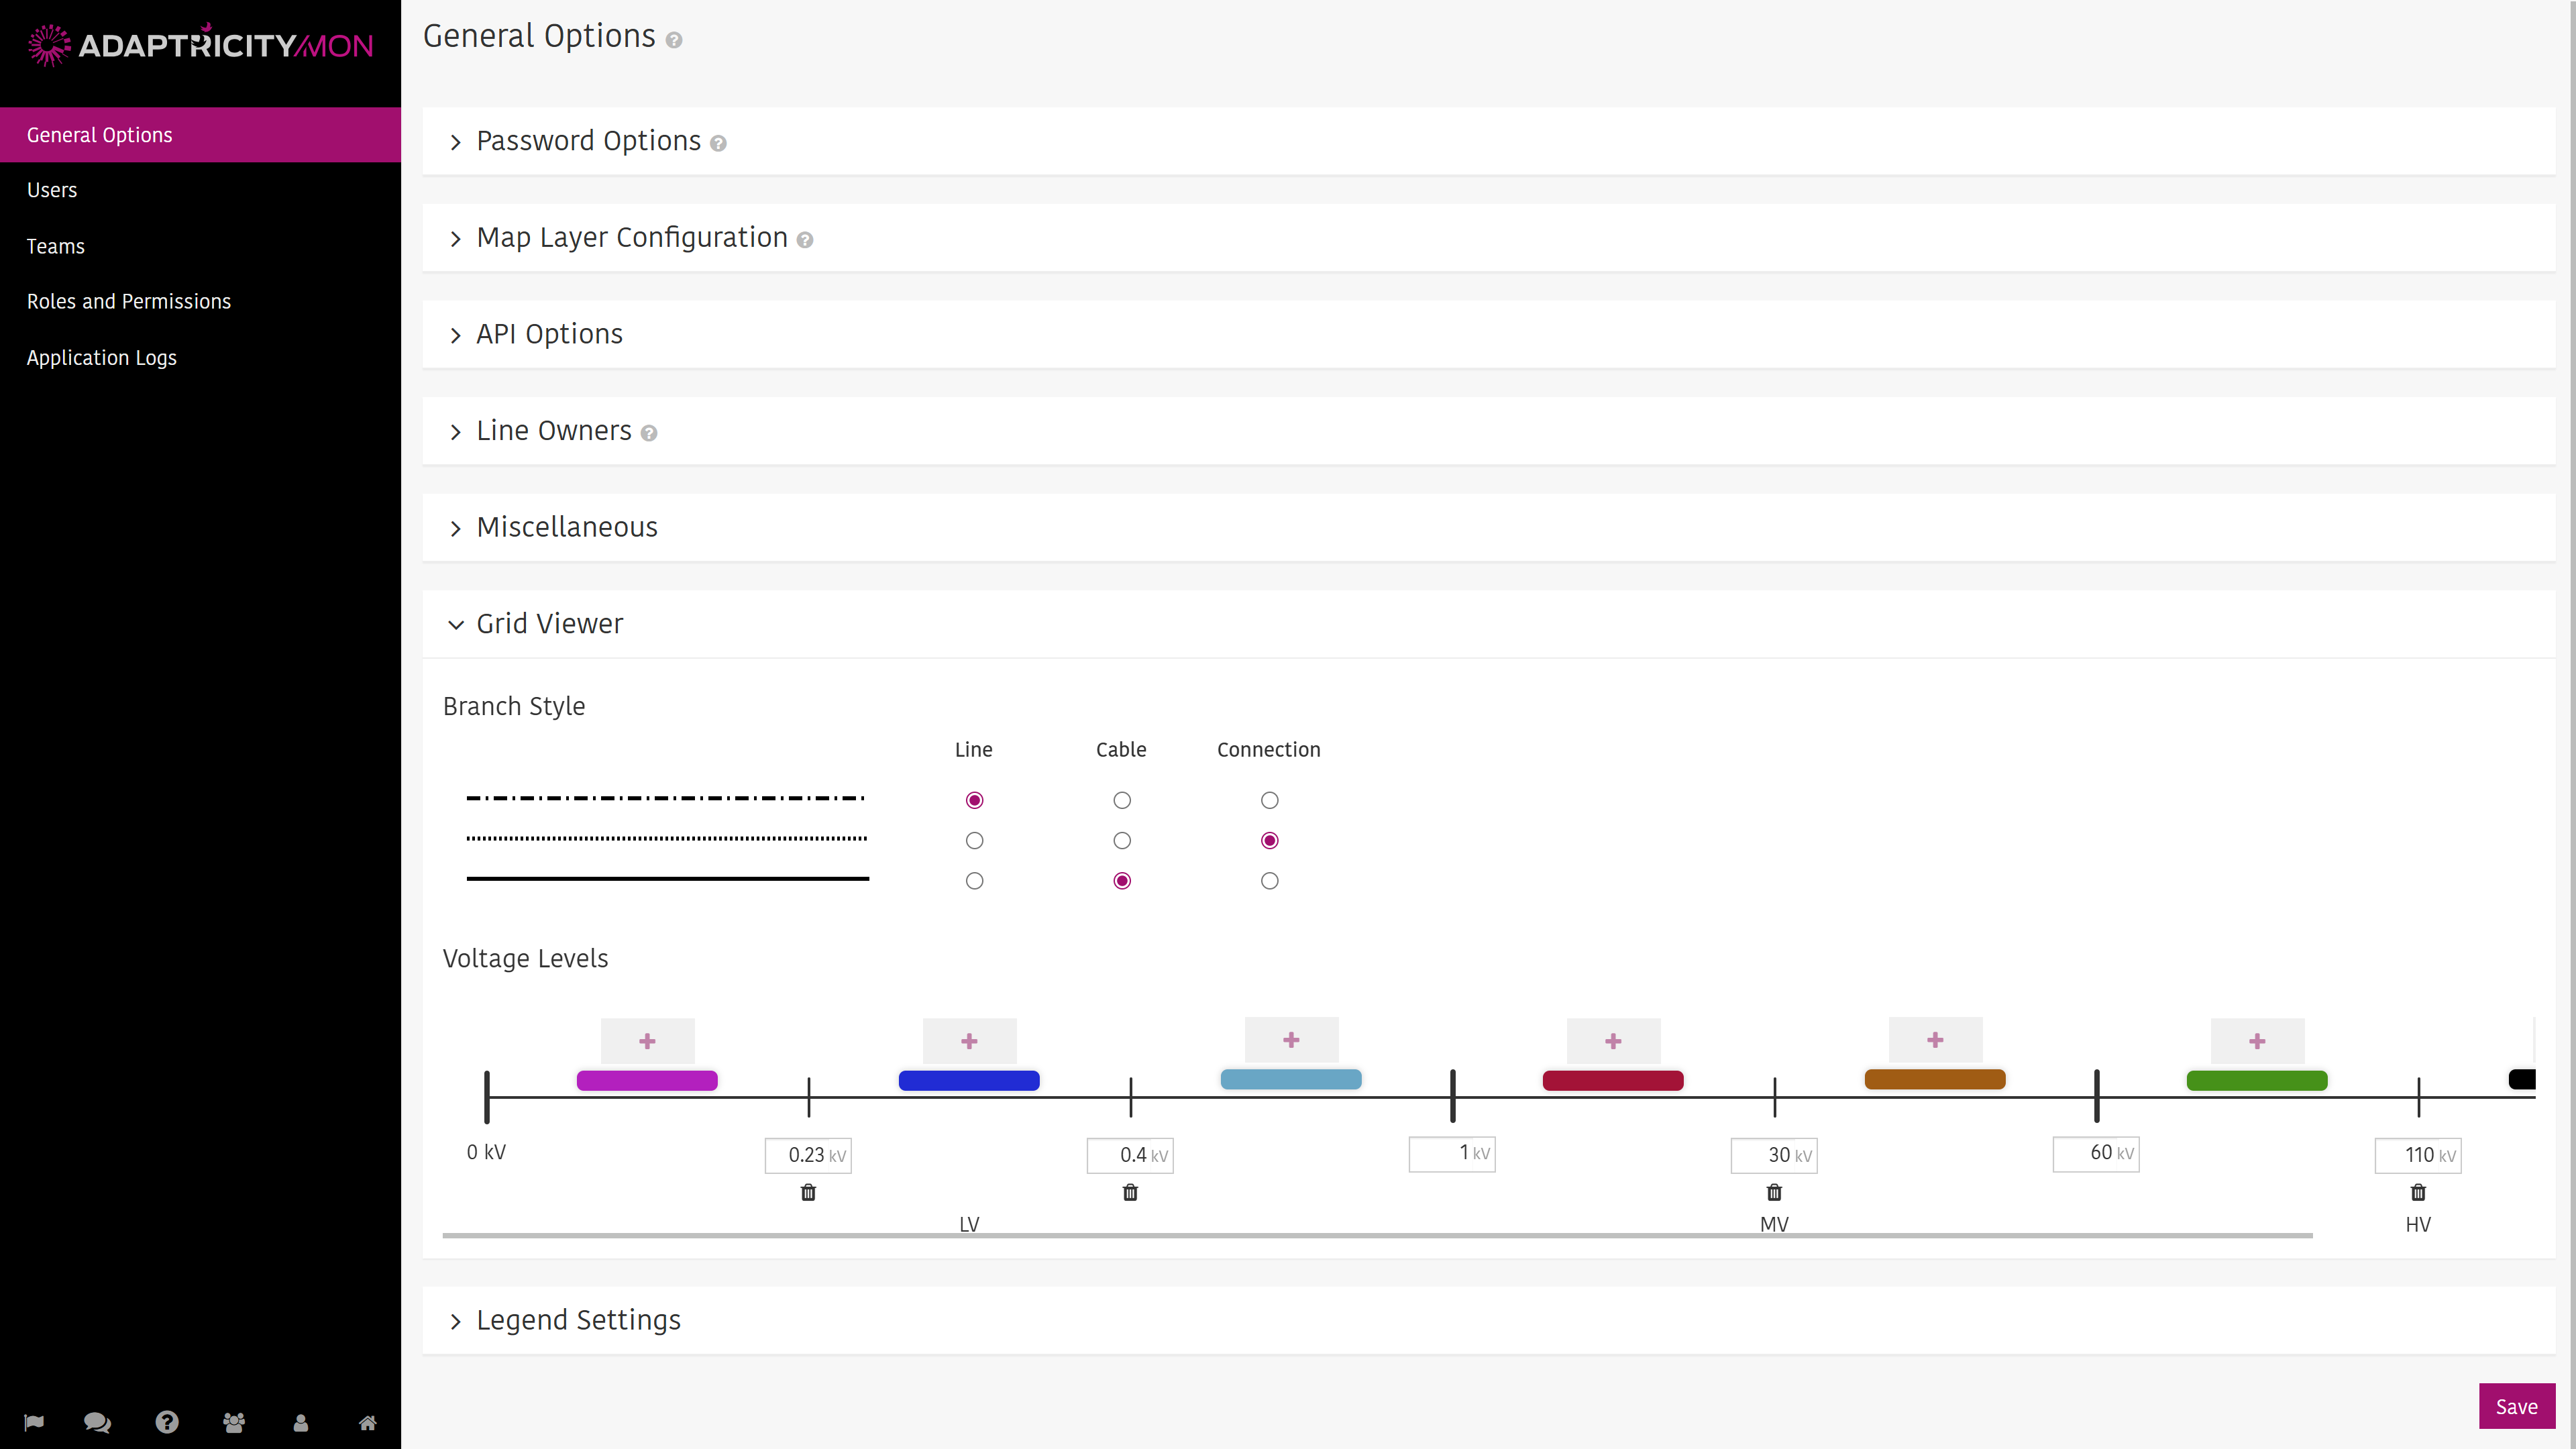Expand the API Options section
Viewport: 2576px width, 1449px height.
point(1488,334)
